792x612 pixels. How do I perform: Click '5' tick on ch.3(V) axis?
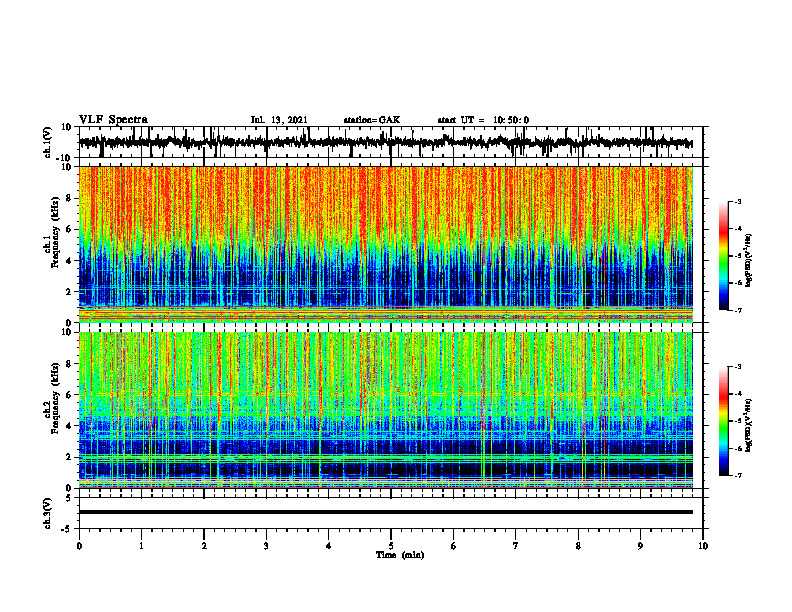pyautogui.click(x=69, y=498)
